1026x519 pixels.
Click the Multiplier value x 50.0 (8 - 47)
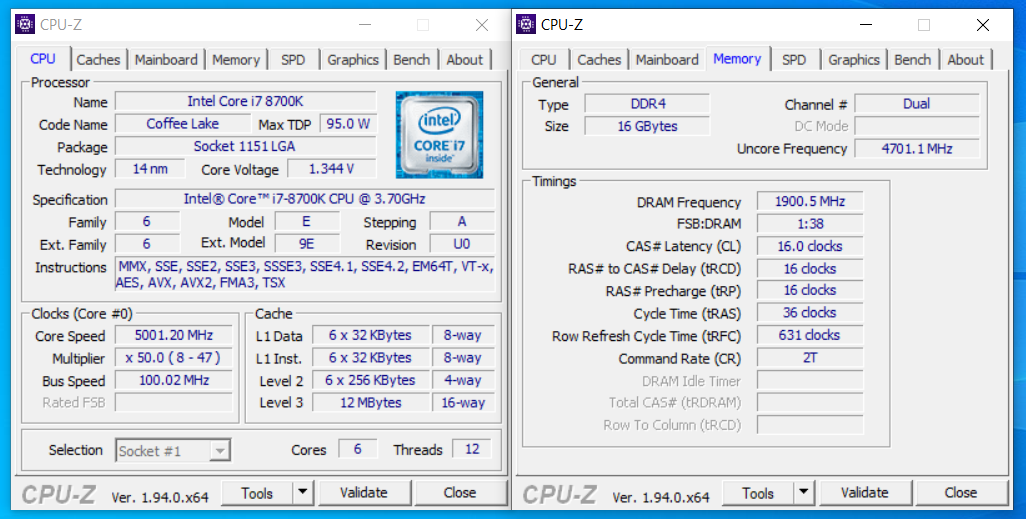tap(173, 357)
